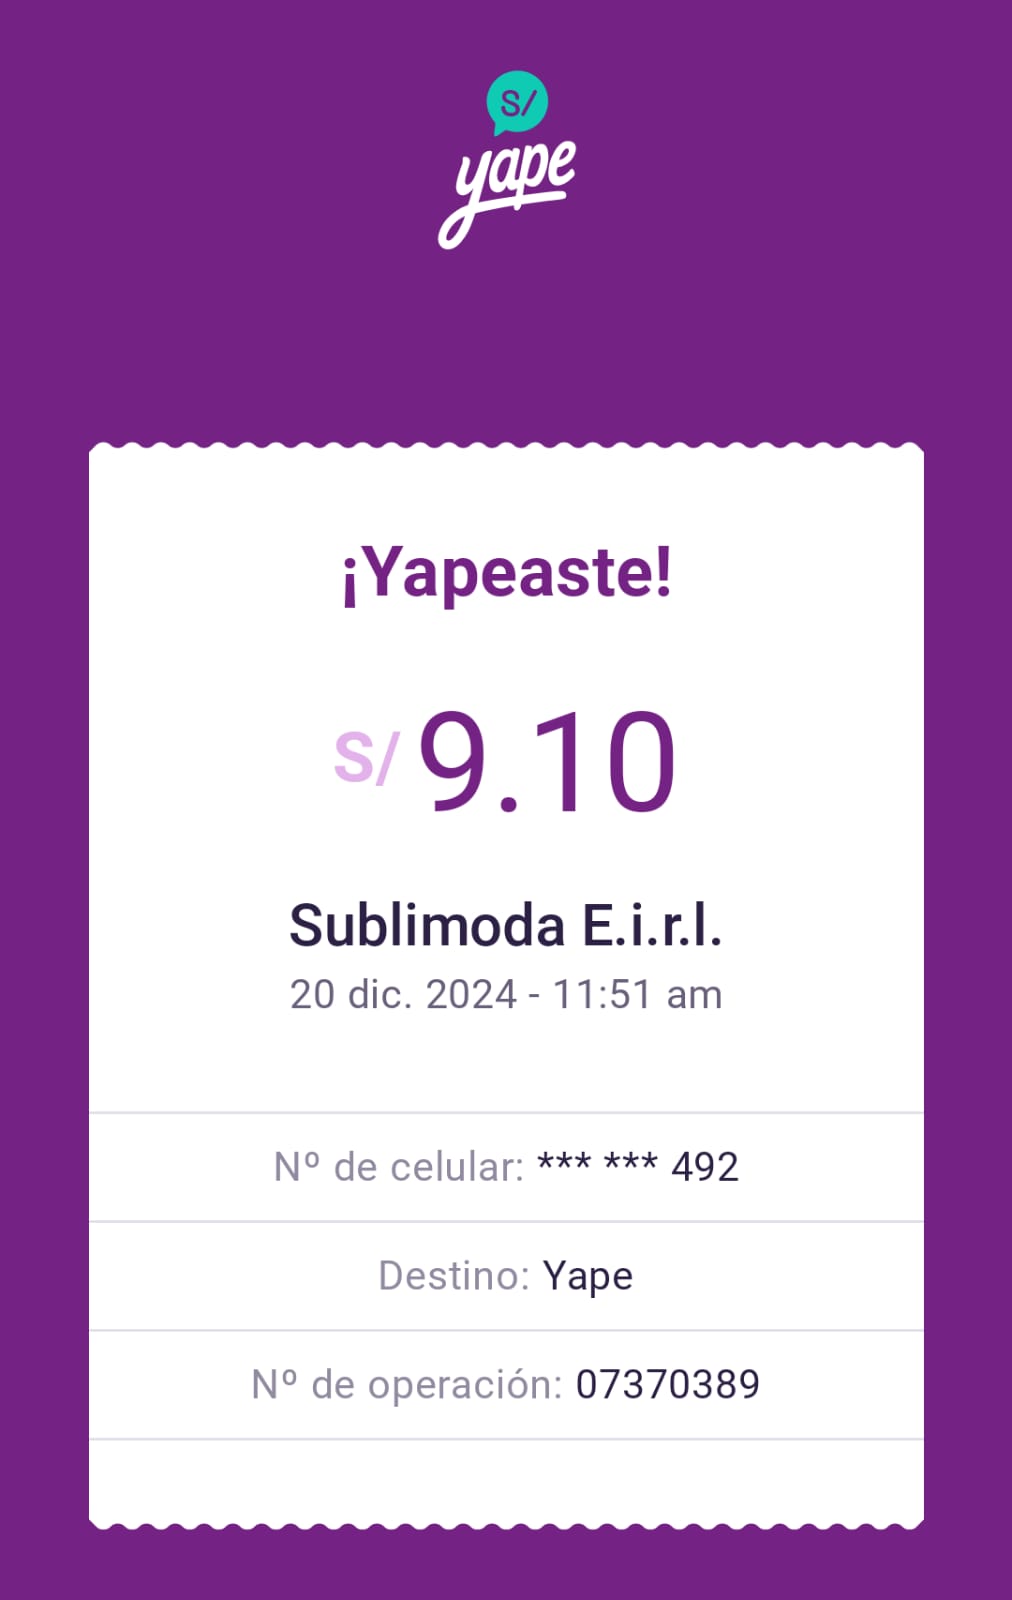Click the teal S/ speech bubble icon

517,101
